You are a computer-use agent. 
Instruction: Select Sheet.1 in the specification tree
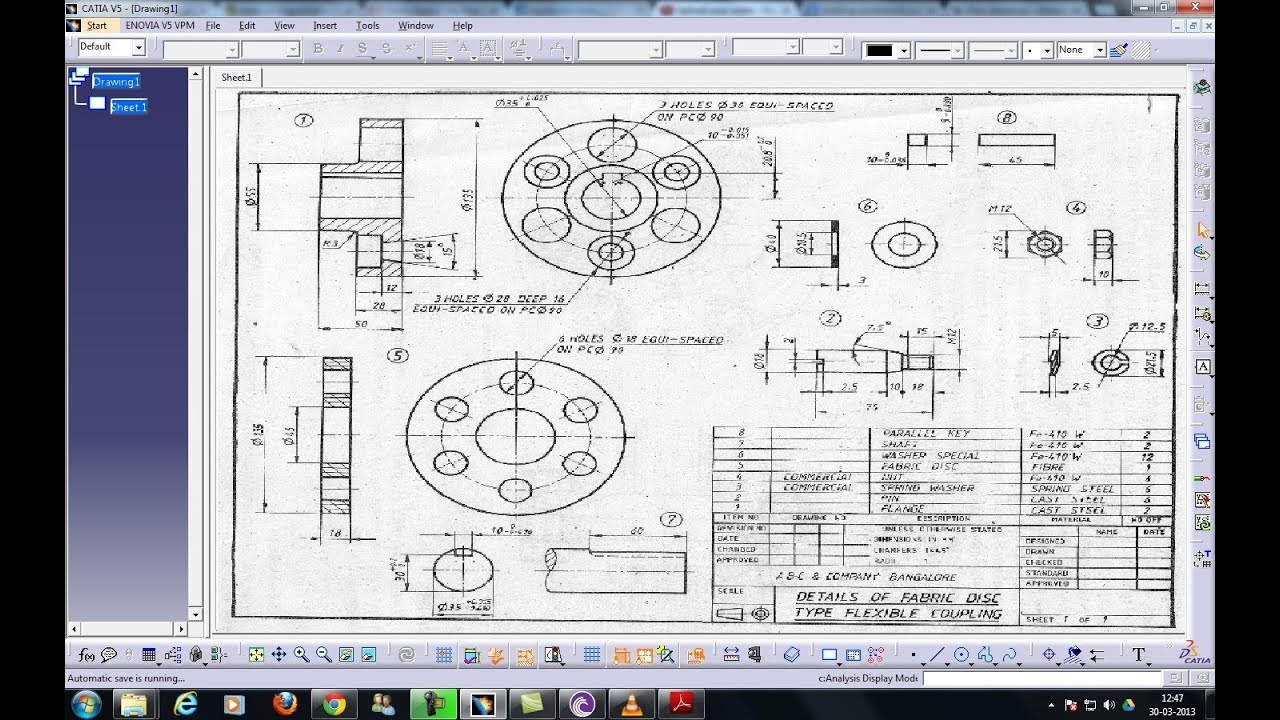pos(129,107)
